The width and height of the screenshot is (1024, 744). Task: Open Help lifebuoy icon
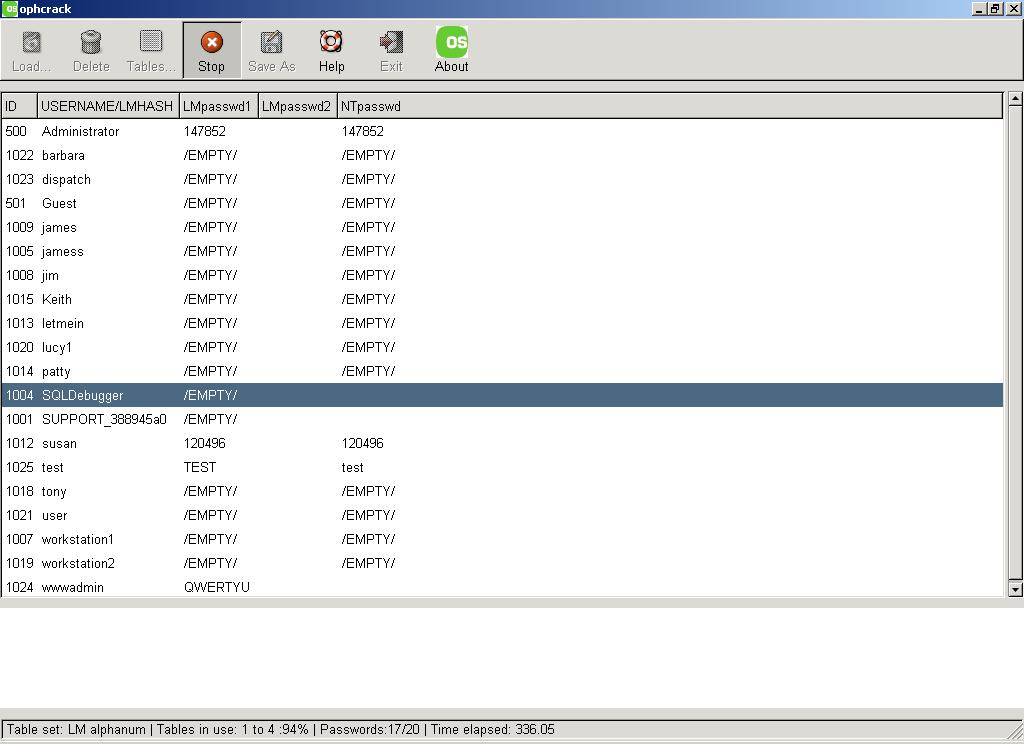[x=331, y=42]
